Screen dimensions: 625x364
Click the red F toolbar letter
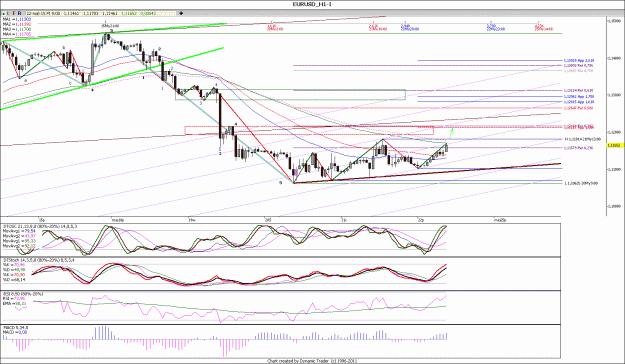[14, 14]
